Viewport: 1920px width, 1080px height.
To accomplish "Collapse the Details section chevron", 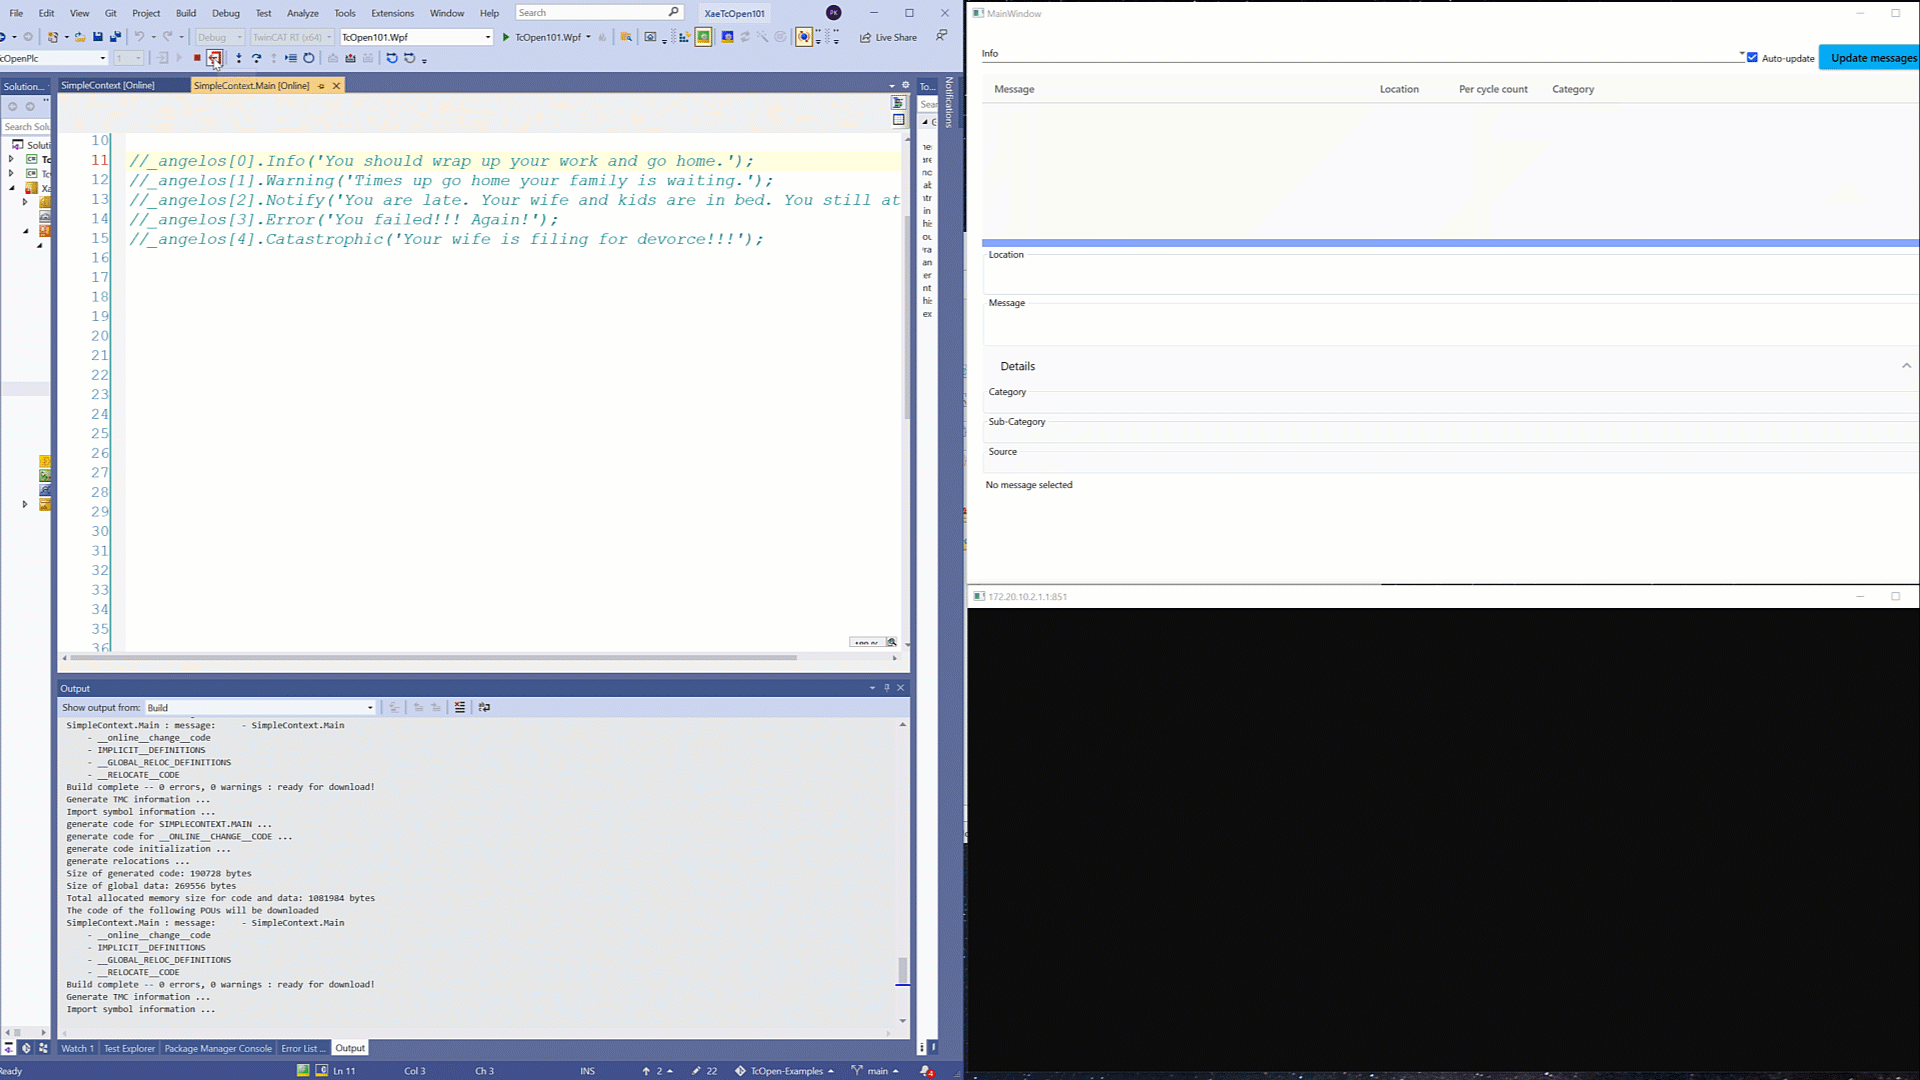I will 1906,366.
